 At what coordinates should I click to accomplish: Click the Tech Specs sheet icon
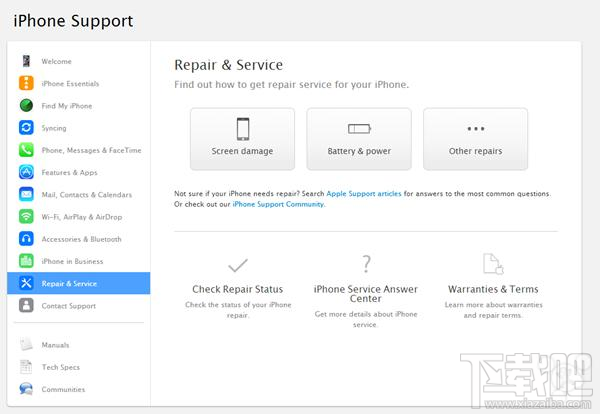pyautogui.click(x=26, y=366)
